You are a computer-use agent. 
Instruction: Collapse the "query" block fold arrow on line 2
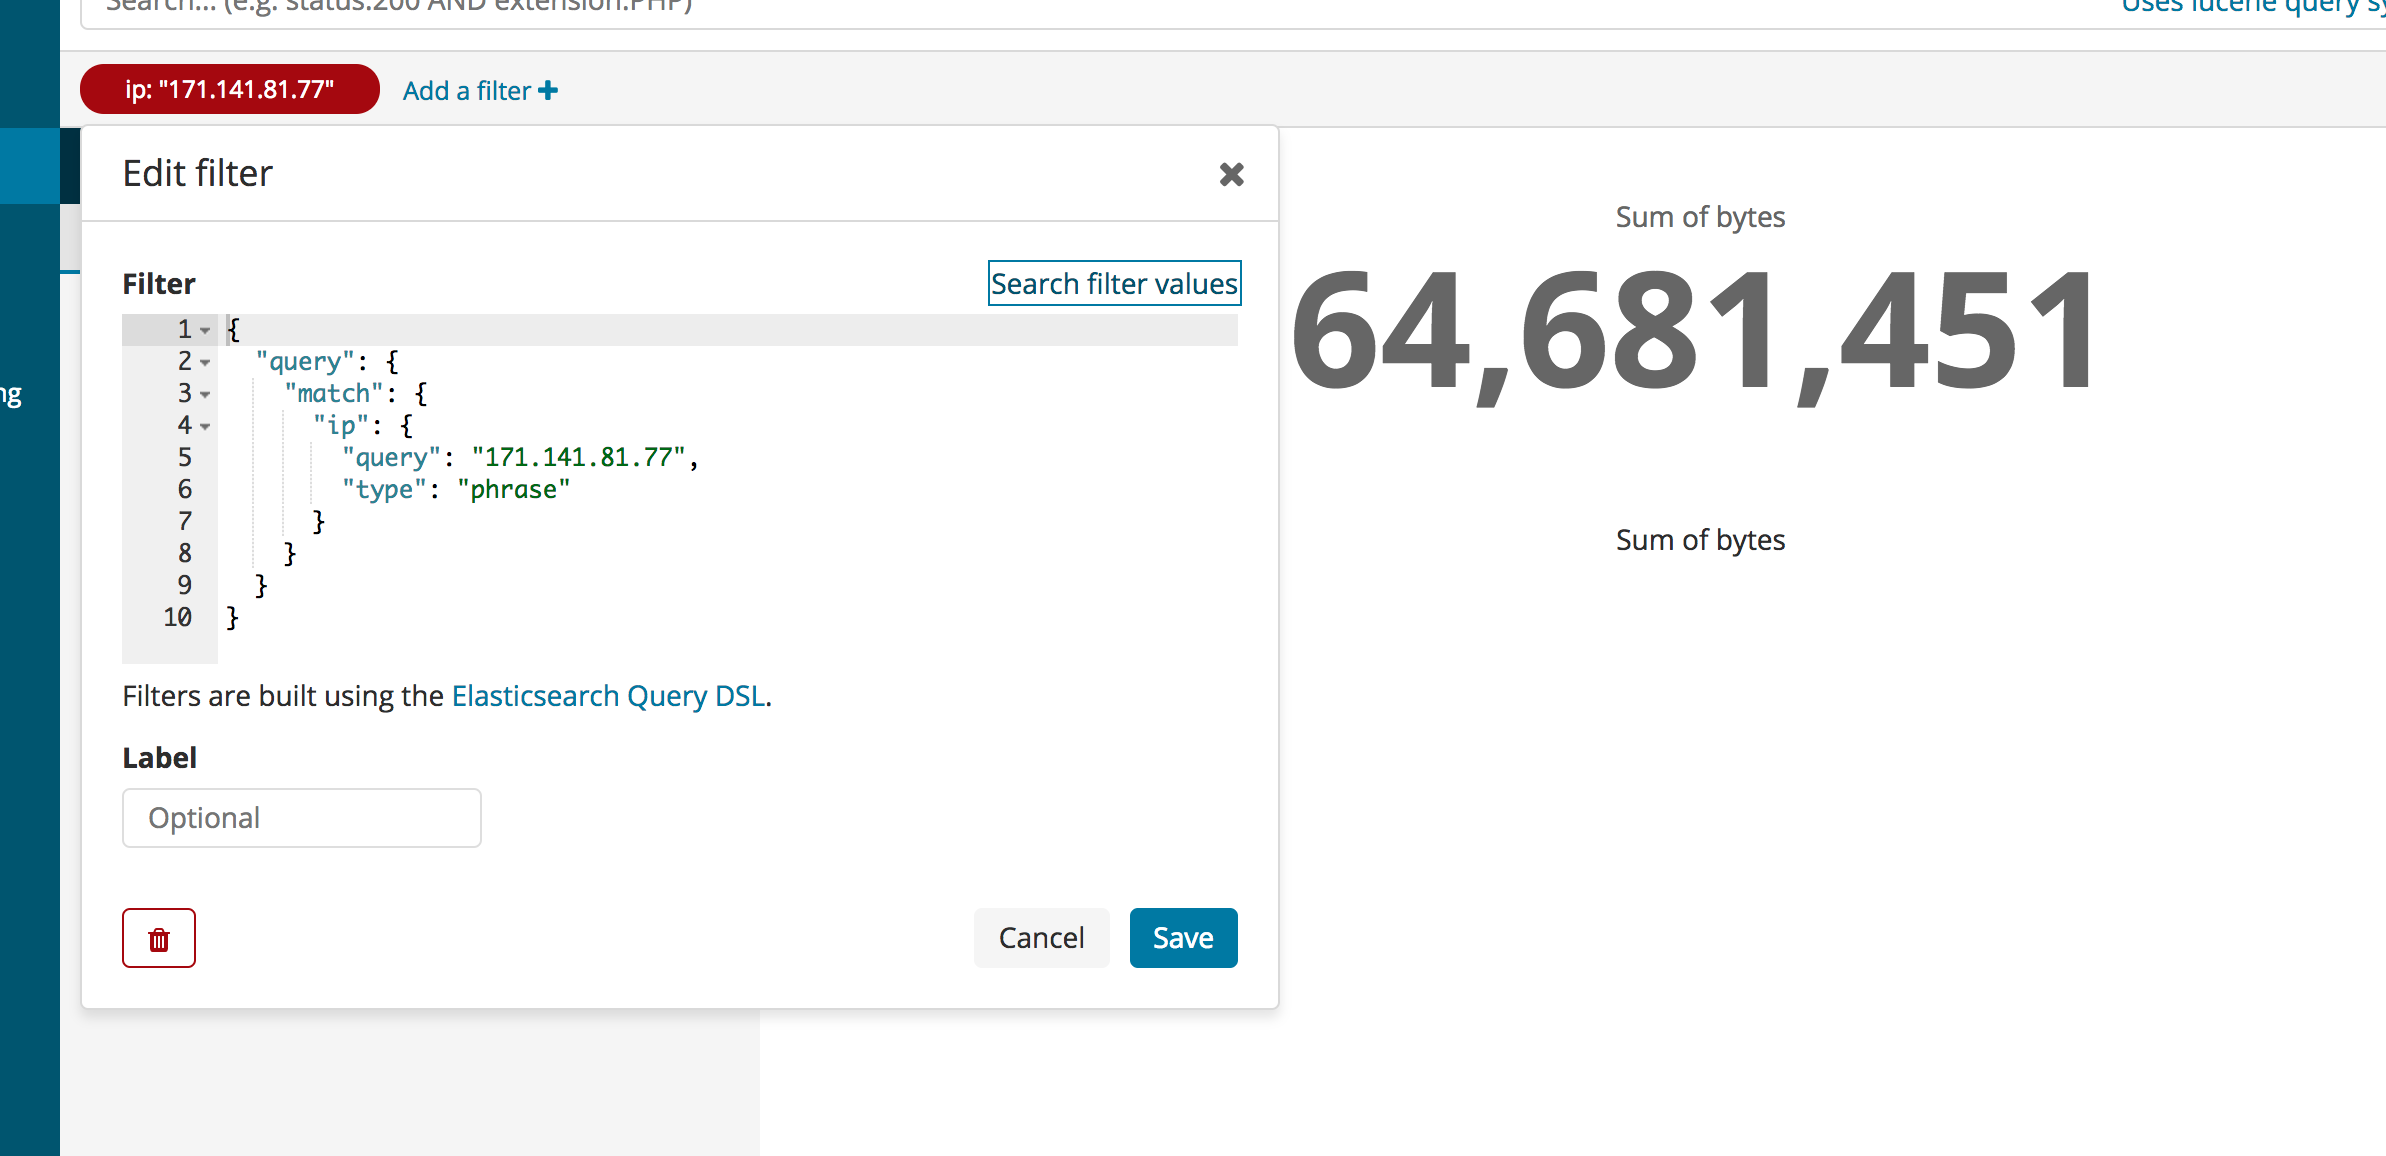click(x=205, y=362)
